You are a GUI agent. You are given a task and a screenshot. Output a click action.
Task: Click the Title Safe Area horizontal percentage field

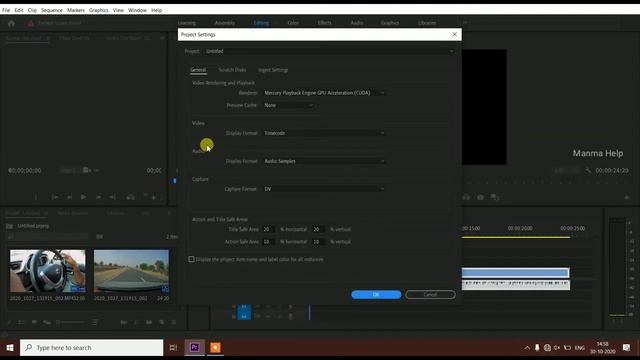268,229
